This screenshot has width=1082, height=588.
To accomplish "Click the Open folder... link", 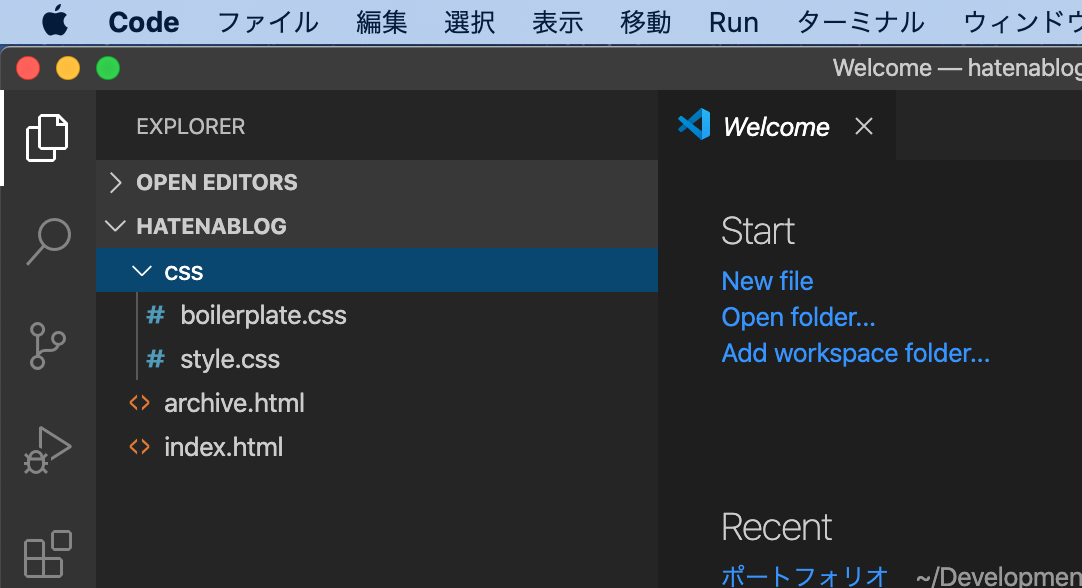I will [x=798, y=317].
